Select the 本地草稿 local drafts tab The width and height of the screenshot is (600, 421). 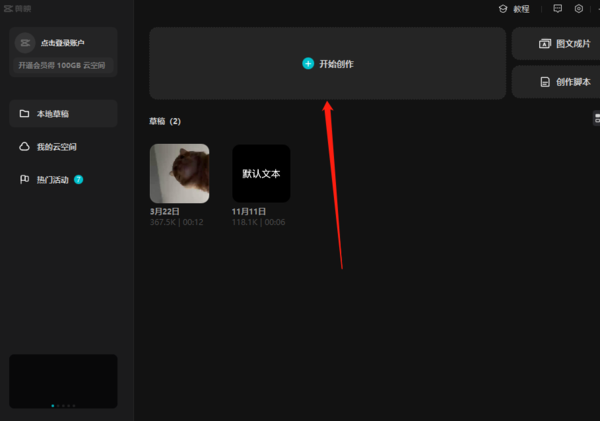pyautogui.click(x=63, y=114)
